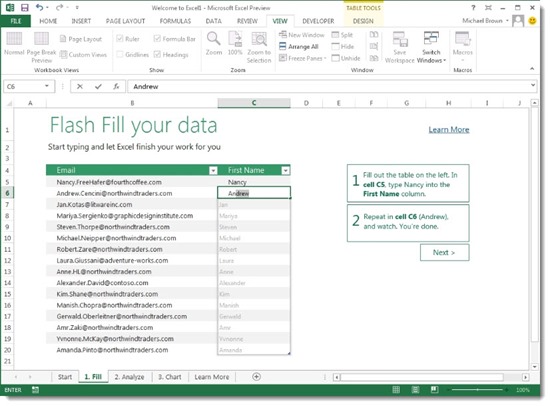Open First Name column filter dropdown
This screenshot has width=550, height=406.
coord(286,171)
